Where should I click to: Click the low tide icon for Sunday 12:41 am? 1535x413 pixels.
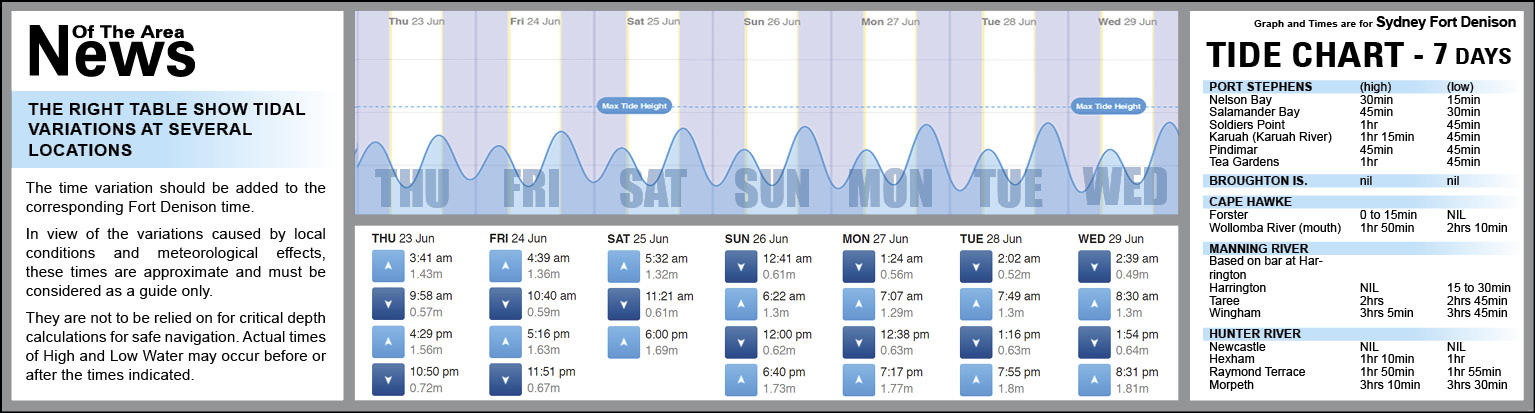(742, 266)
